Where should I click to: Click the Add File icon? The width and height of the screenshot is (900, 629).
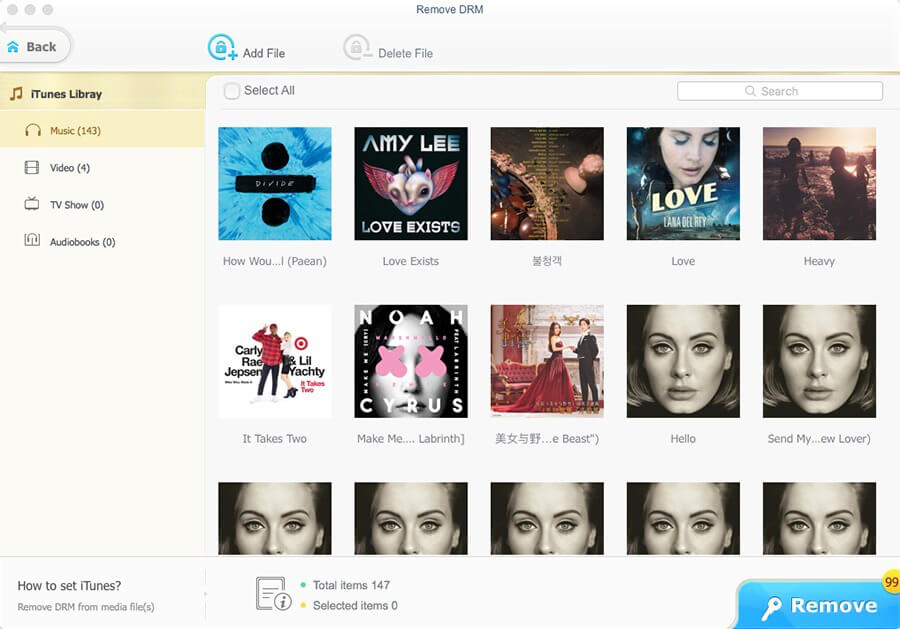(x=222, y=46)
